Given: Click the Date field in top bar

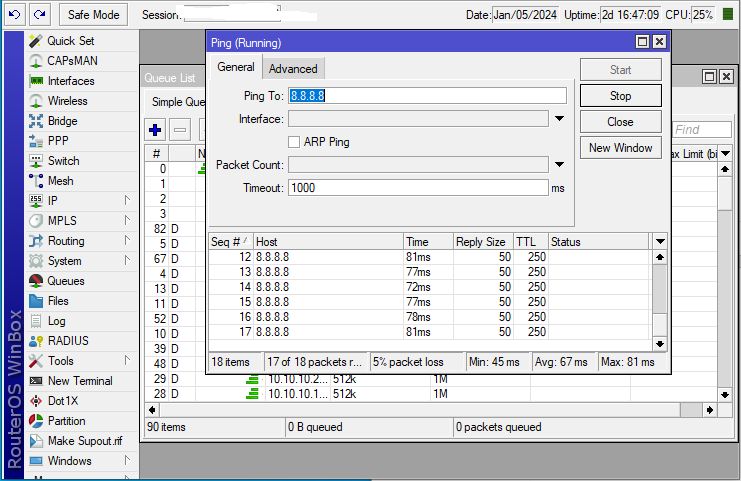Looking at the screenshot, I should point(525,15).
